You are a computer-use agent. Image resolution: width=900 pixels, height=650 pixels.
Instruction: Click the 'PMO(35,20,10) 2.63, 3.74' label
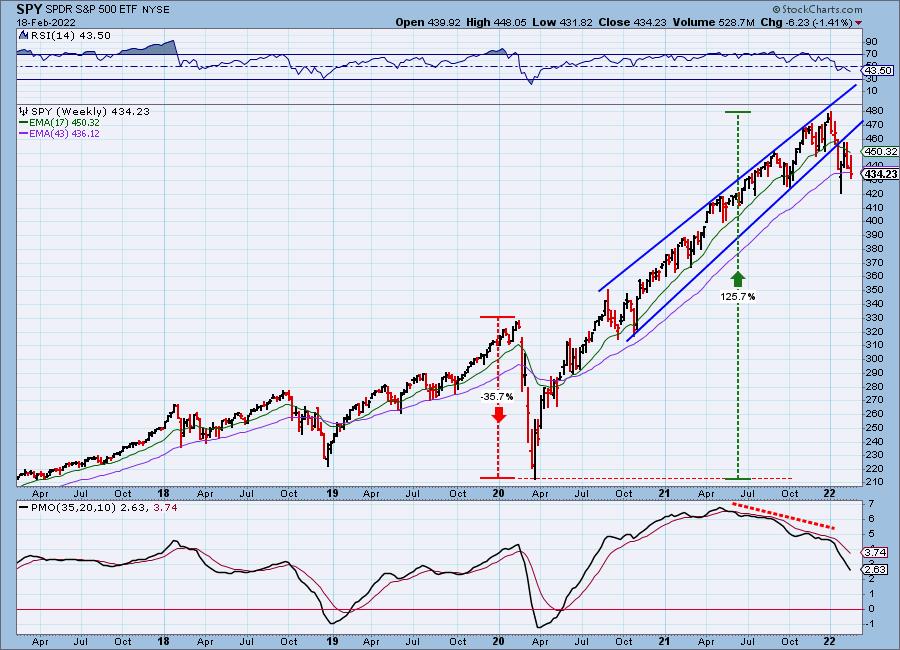tap(104, 508)
